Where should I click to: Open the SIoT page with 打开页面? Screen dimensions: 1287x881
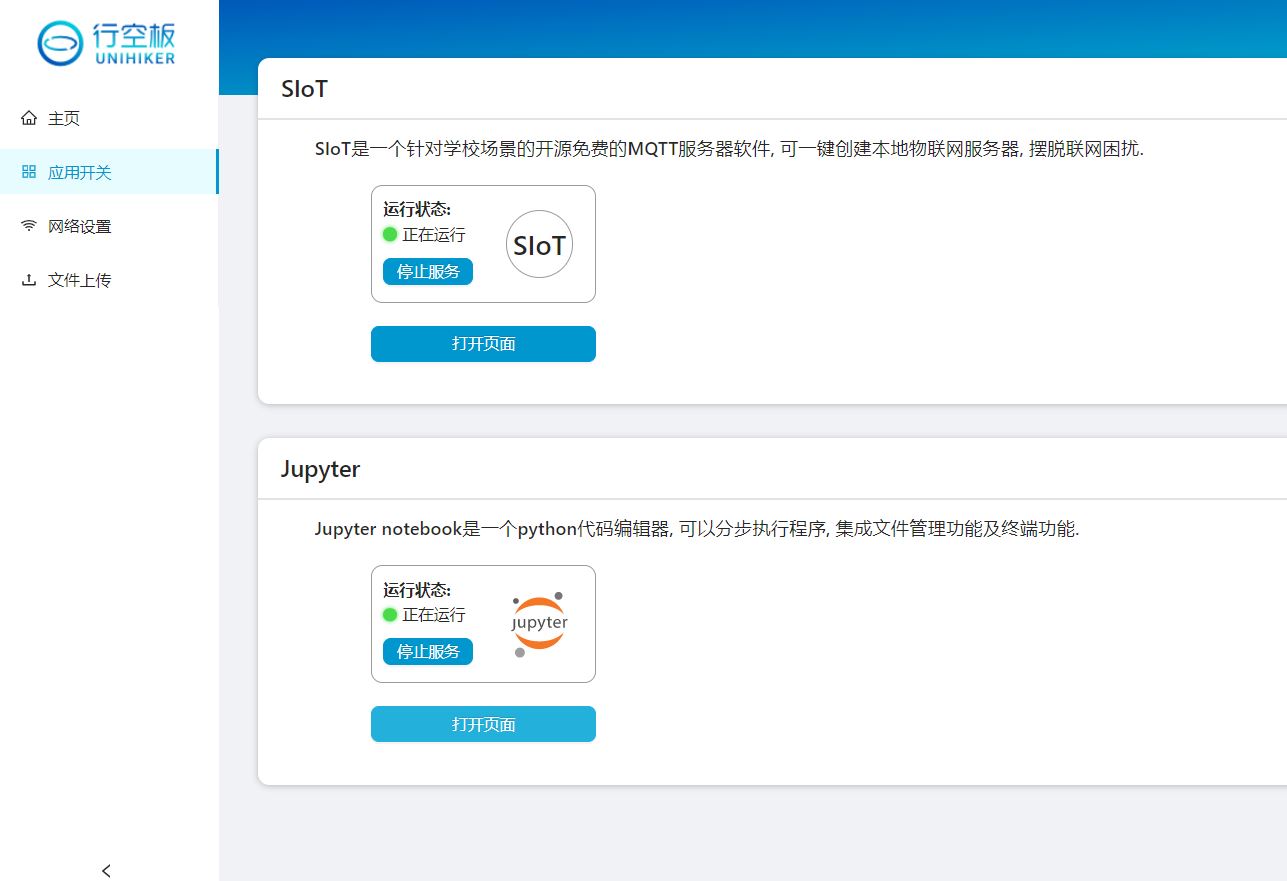pyautogui.click(x=483, y=344)
